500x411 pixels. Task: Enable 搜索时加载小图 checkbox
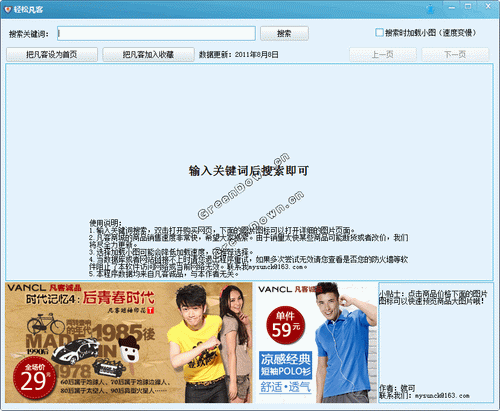tap(379, 33)
